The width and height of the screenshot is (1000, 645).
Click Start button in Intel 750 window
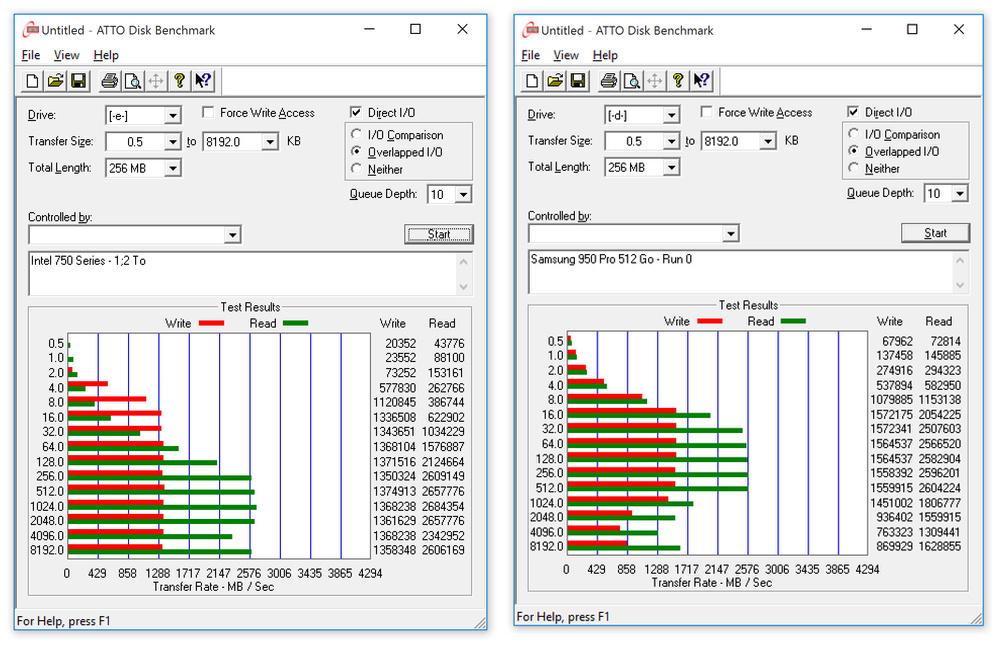click(439, 234)
